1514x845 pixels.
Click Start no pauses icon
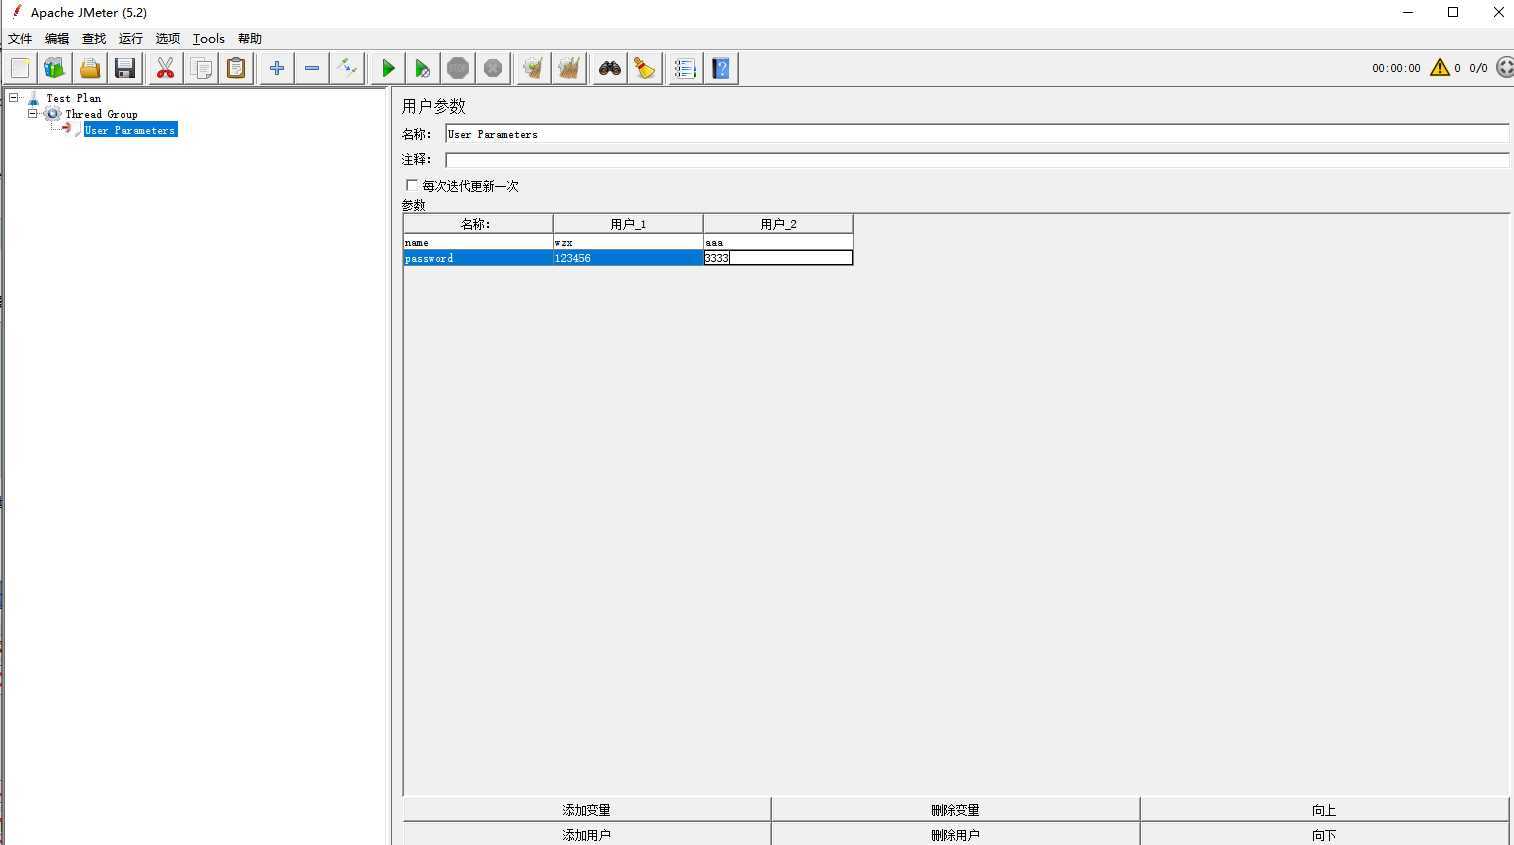pyautogui.click(x=422, y=68)
